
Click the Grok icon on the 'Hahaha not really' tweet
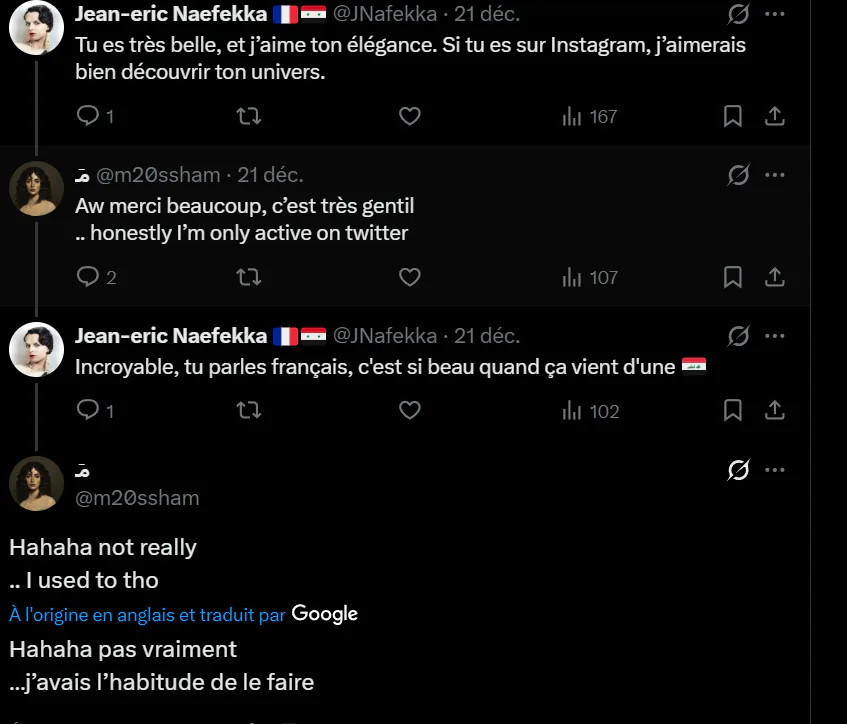(738, 470)
